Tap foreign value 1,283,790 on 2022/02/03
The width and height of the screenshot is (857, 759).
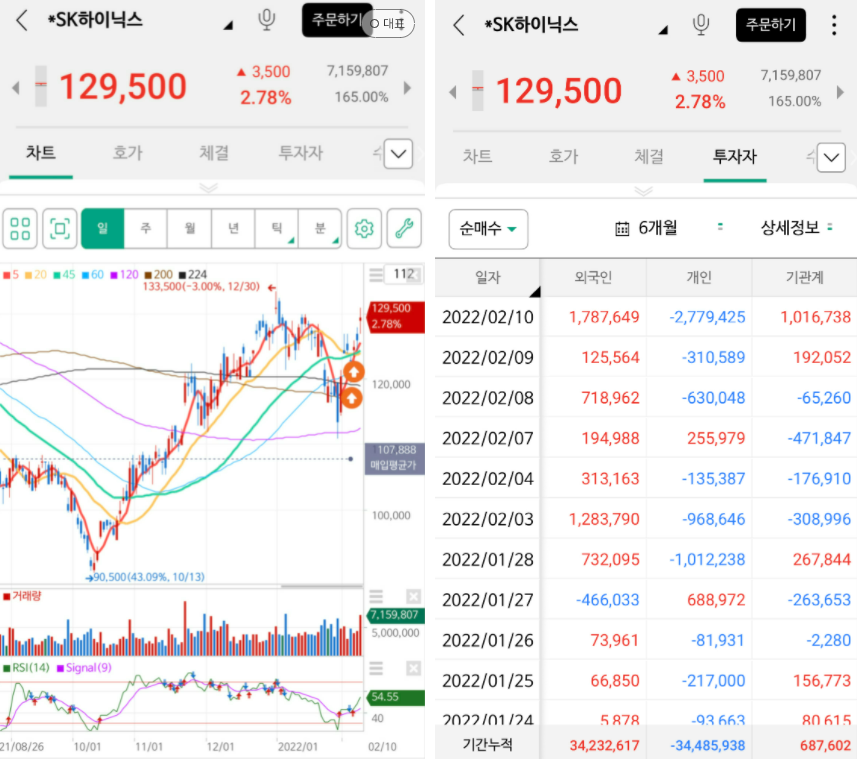point(604,519)
